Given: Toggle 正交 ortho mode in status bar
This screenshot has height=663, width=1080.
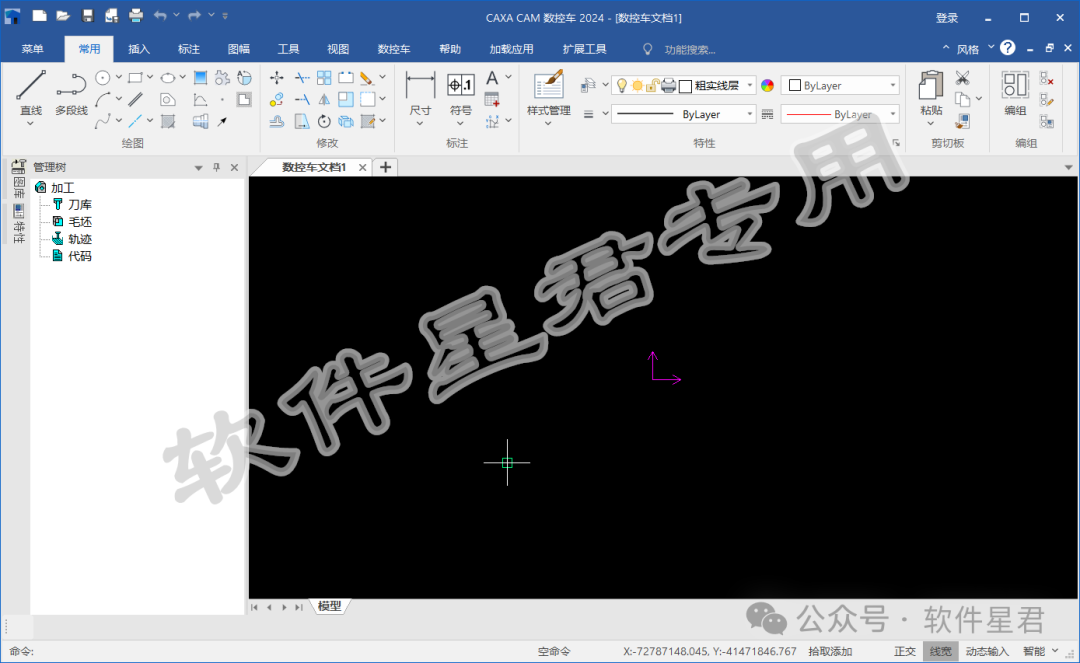Looking at the screenshot, I should pos(904,651).
